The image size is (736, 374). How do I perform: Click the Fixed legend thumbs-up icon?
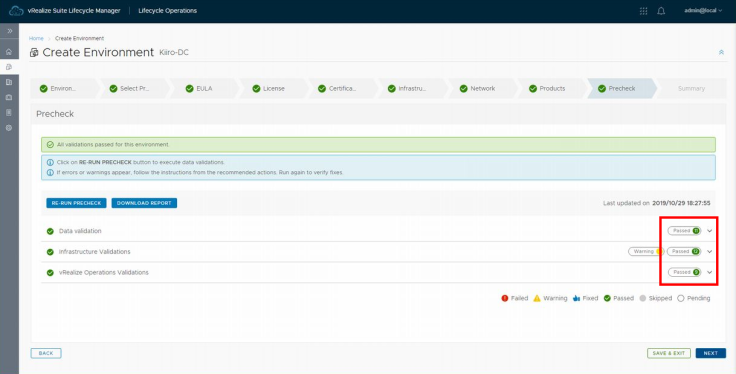coord(576,298)
